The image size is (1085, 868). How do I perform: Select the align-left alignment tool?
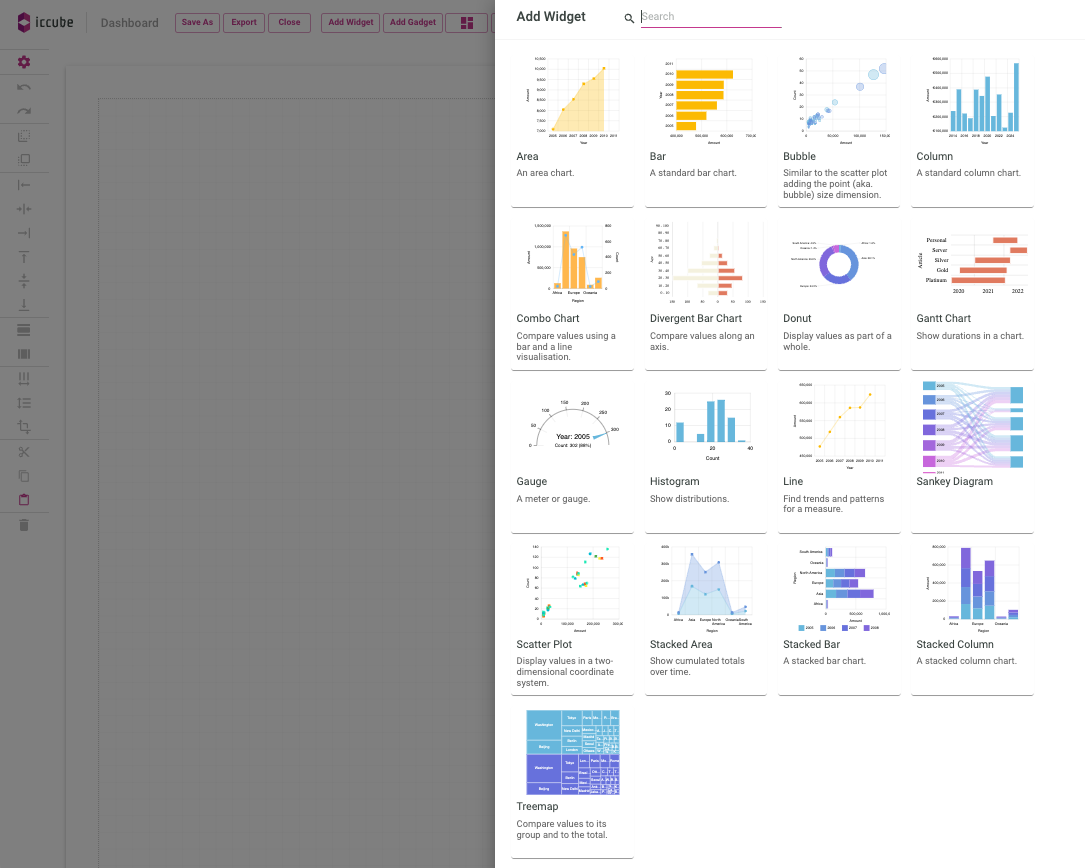[24, 184]
